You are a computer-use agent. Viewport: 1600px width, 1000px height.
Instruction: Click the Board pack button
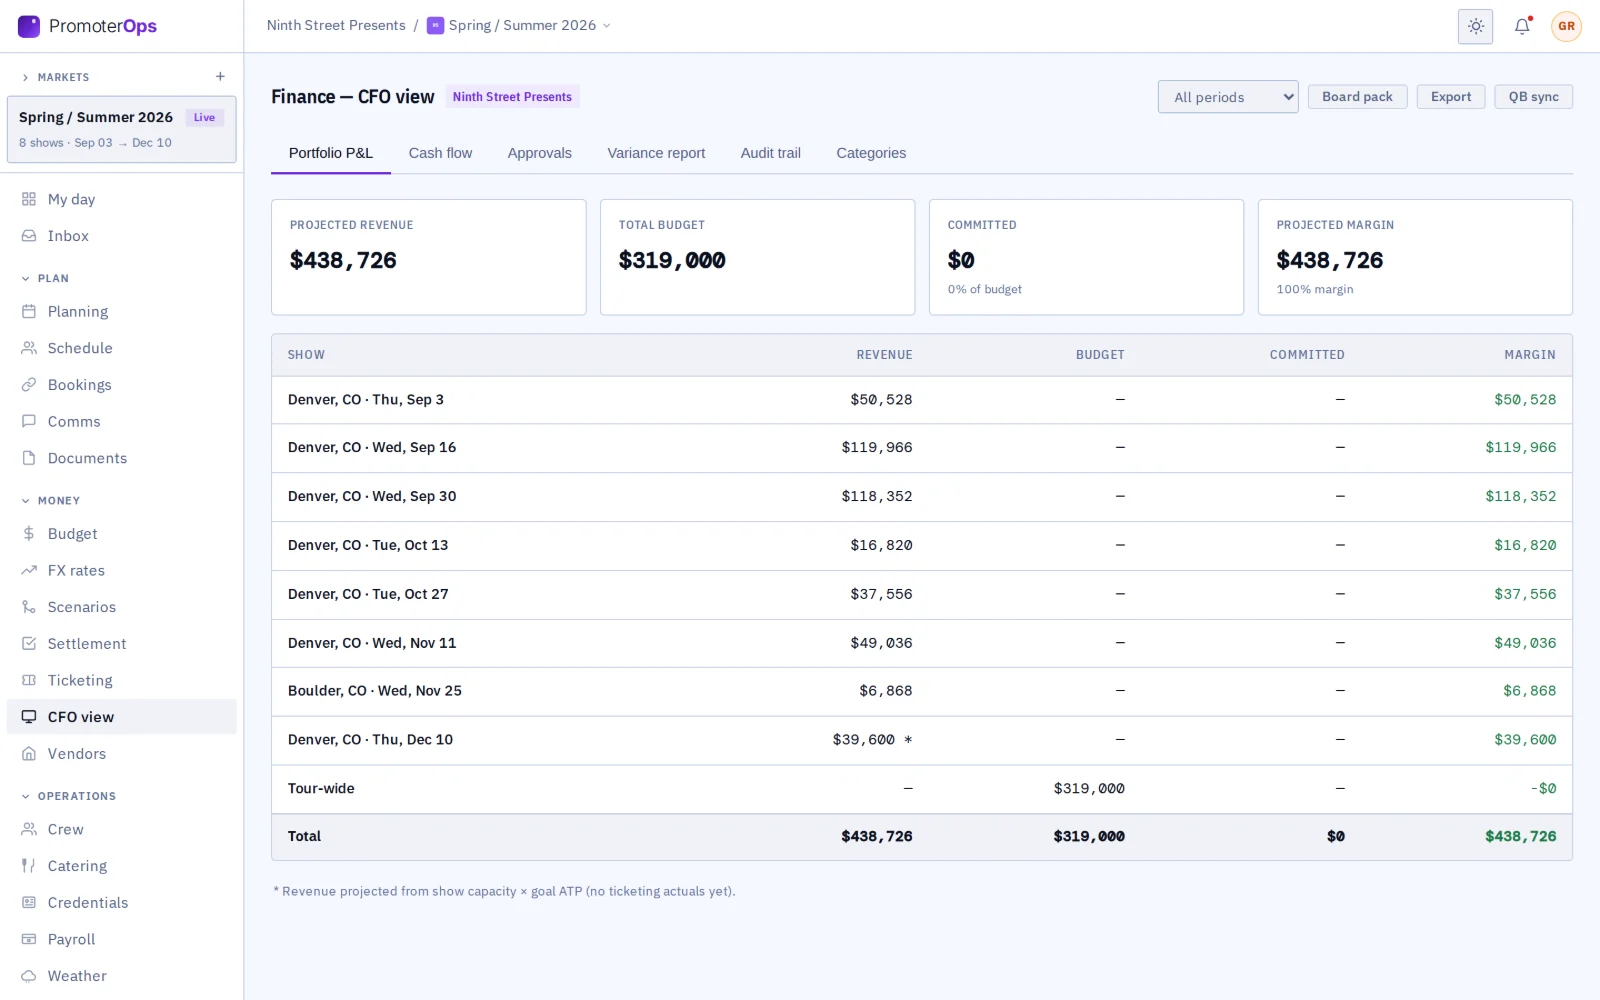[1357, 97]
